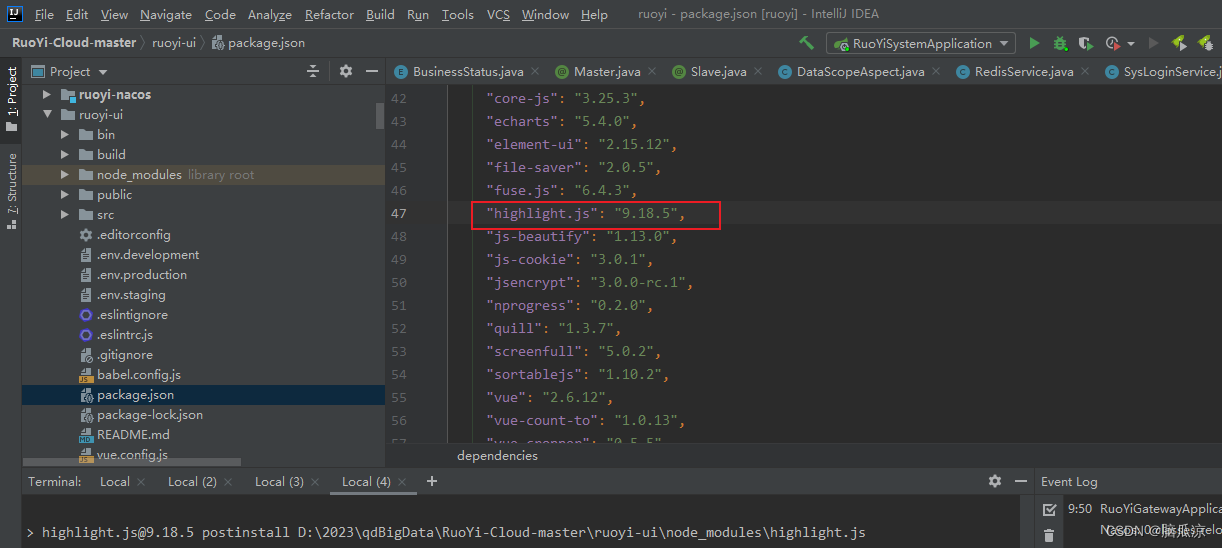
Task: Open the Navigate menu
Action: (x=166, y=14)
